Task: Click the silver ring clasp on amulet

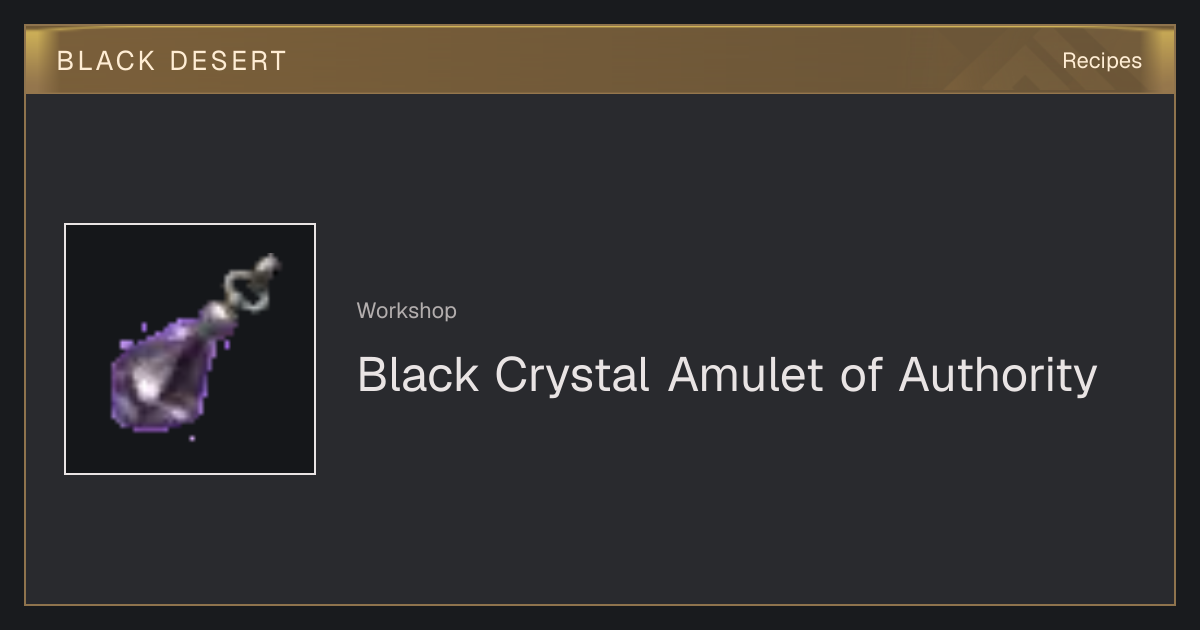Action: click(x=252, y=282)
